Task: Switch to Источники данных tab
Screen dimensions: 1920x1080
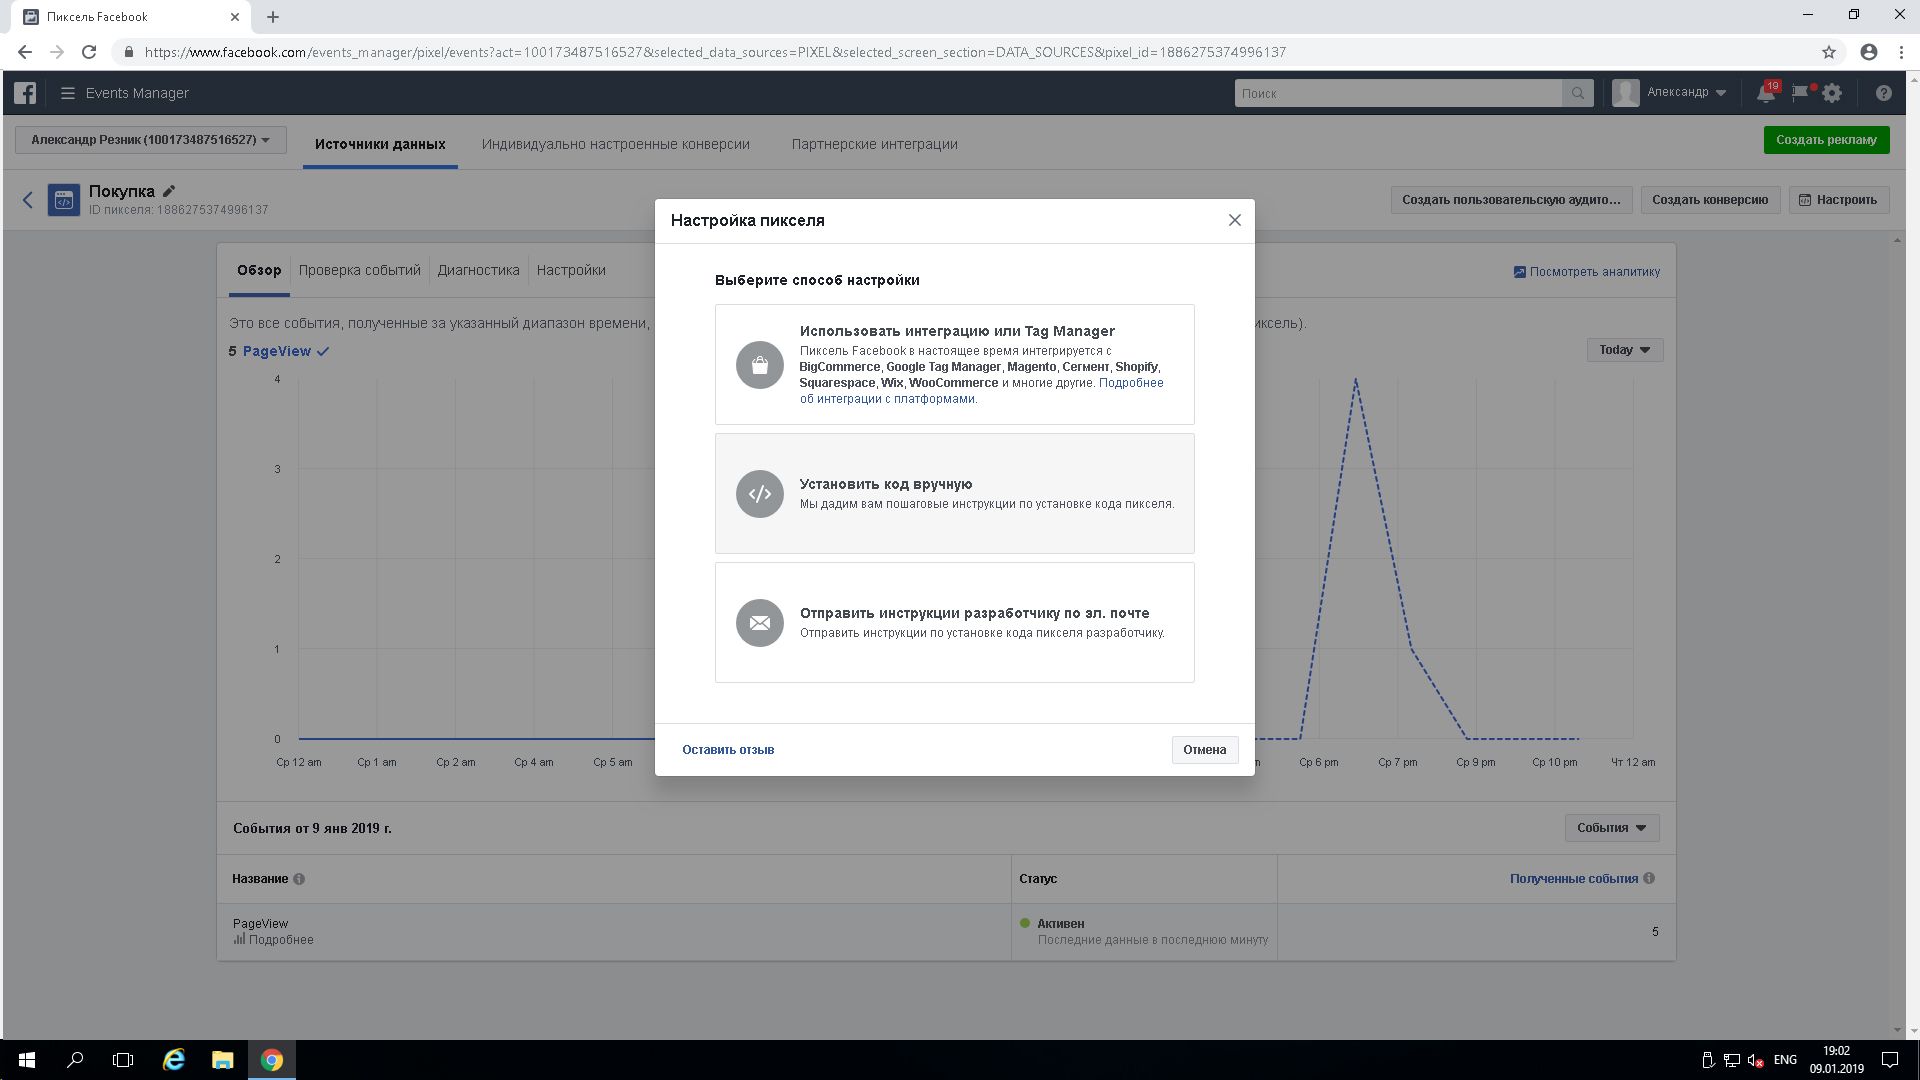Action: [x=380, y=144]
